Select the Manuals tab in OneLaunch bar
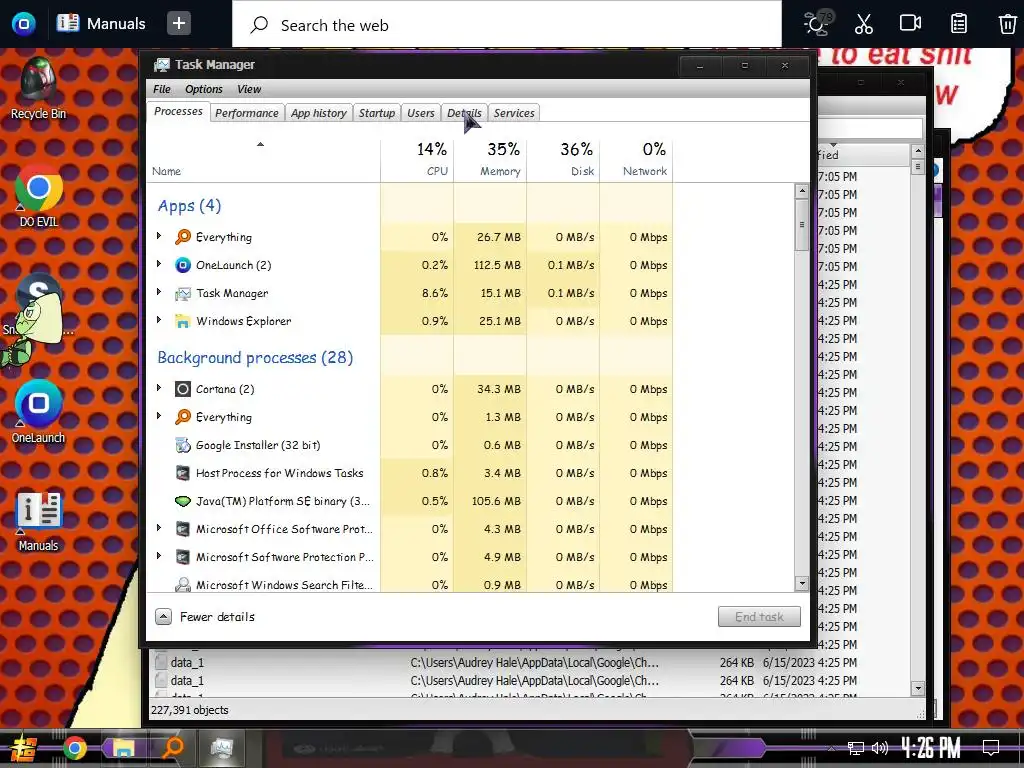 tap(101, 24)
